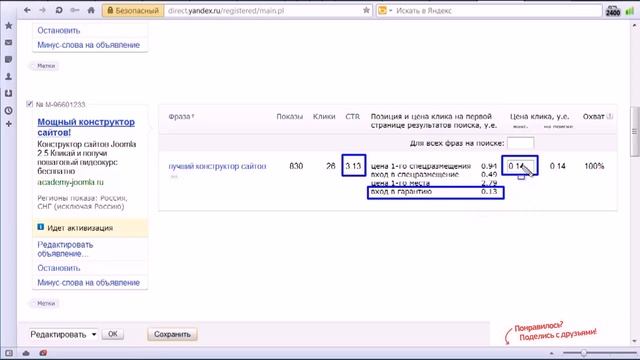Click the OK button
The width and height of the screenshot is (640, 360).
(x=113, y=334)
